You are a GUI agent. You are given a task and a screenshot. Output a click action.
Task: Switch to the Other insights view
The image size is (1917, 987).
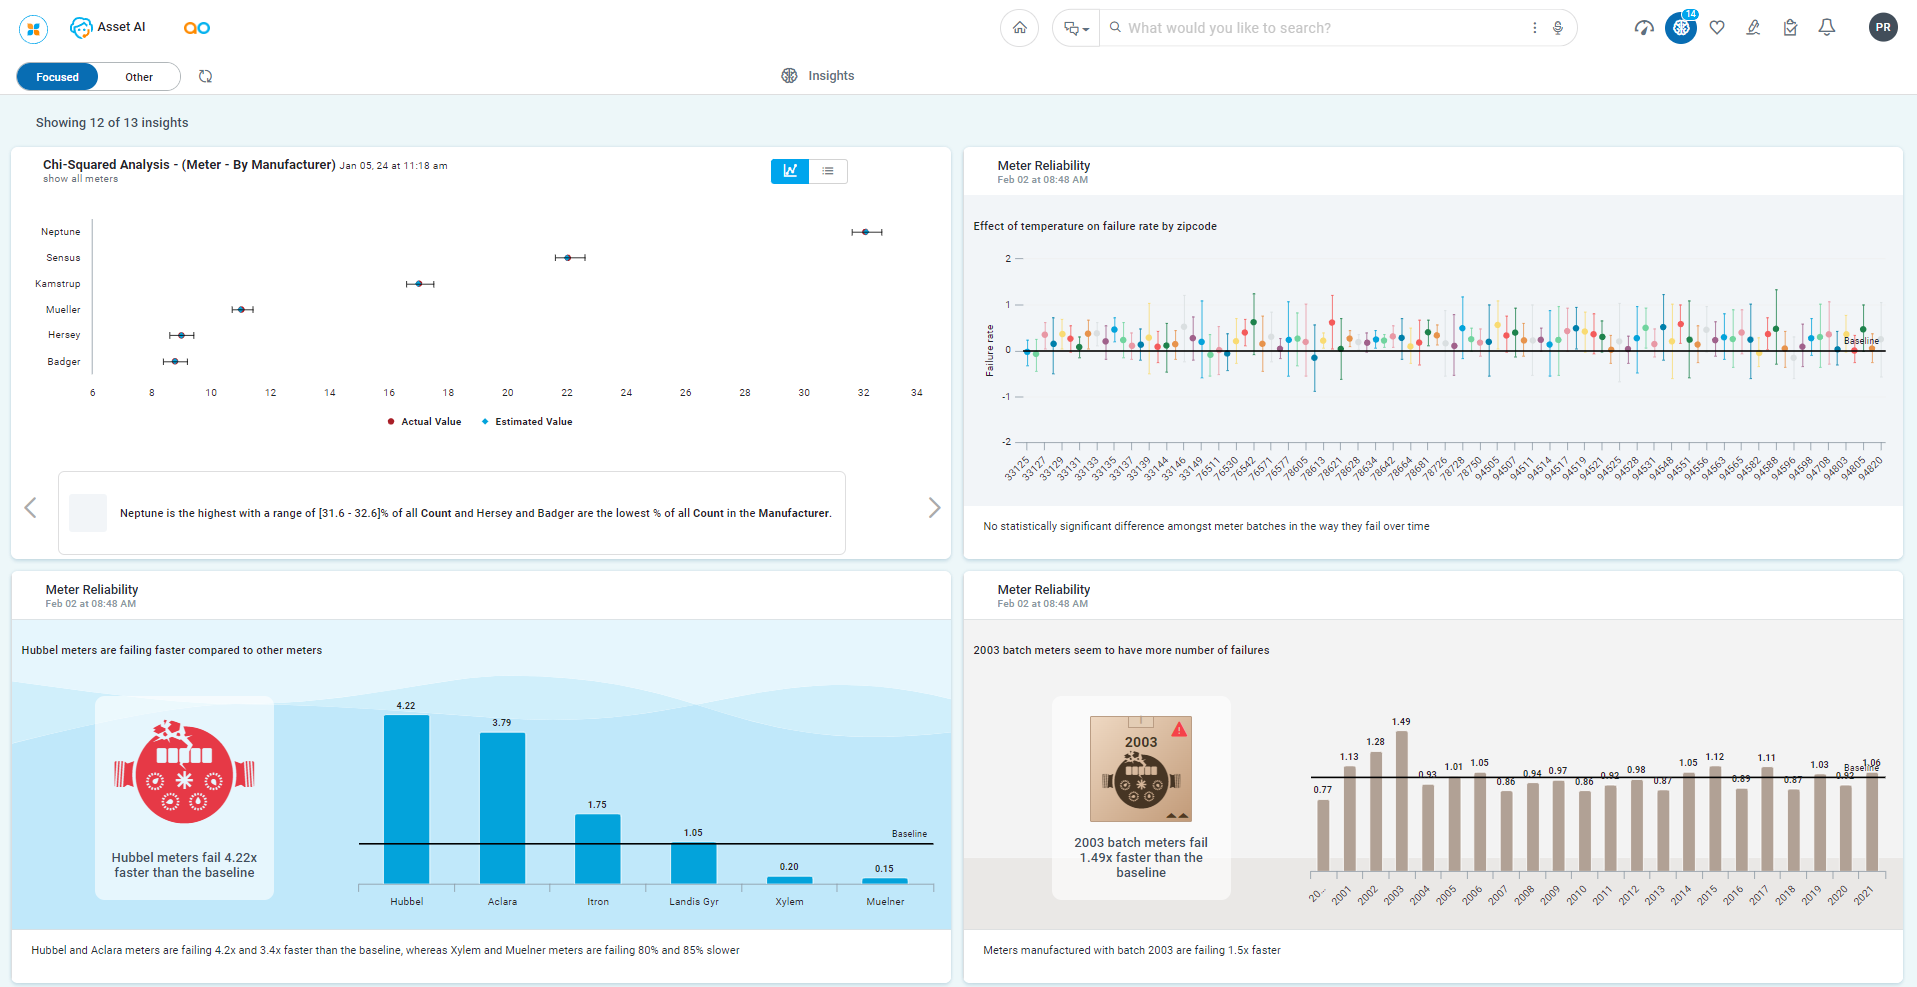tap(139, 77)
